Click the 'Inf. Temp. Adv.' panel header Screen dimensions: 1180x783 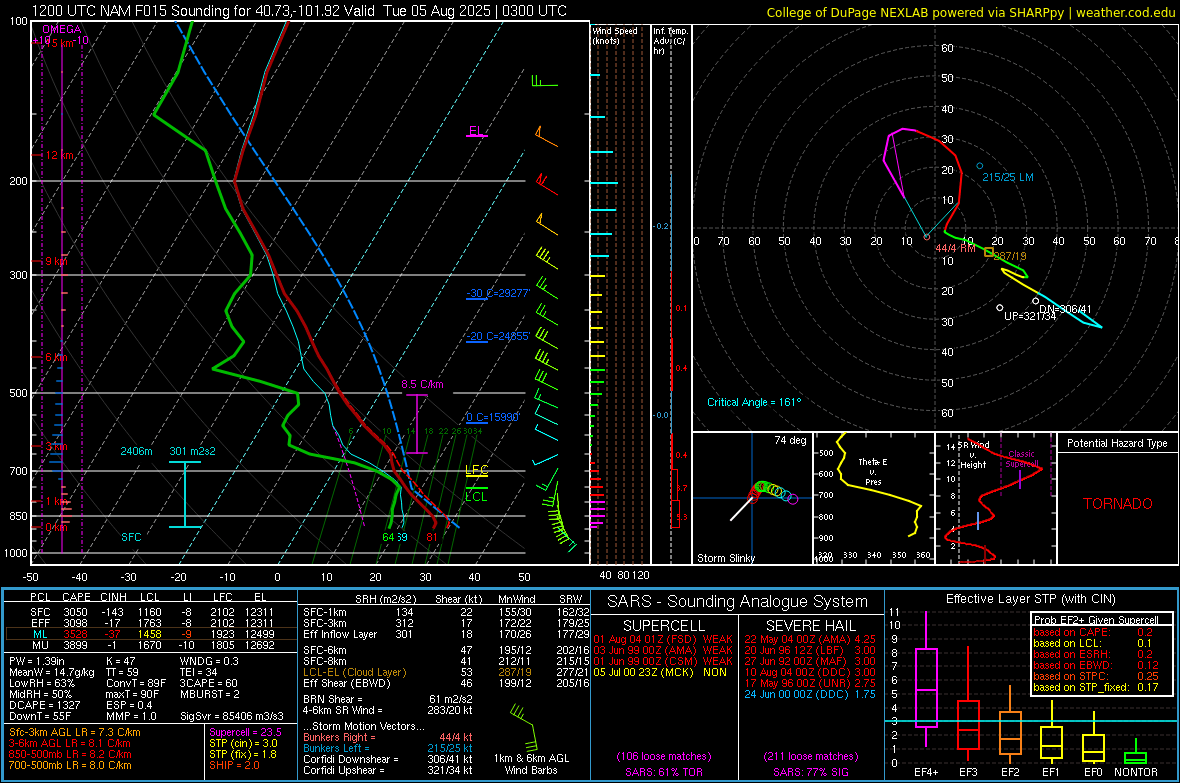tap(669, 41)
